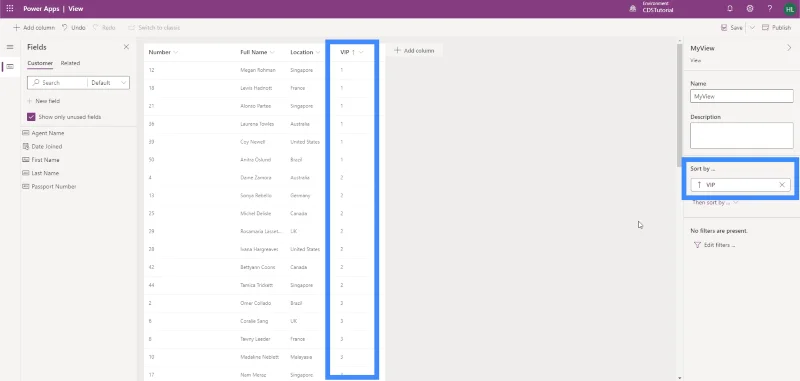Click the Tamica Trickett name cell

click(x=257, y=285)
